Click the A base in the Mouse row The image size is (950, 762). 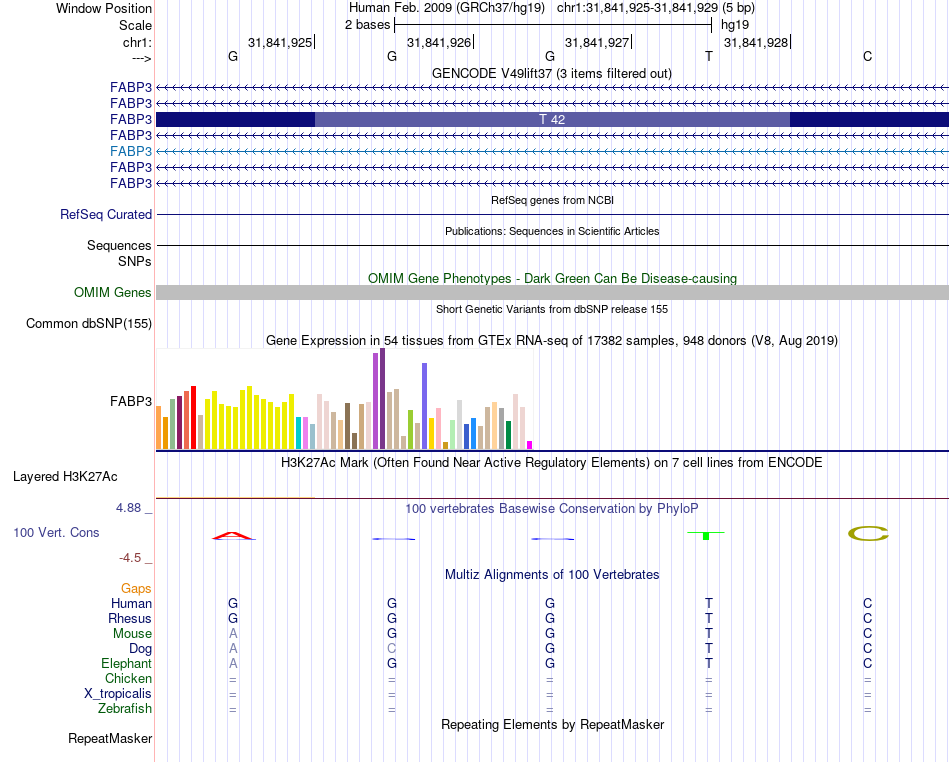coord(233,634)
